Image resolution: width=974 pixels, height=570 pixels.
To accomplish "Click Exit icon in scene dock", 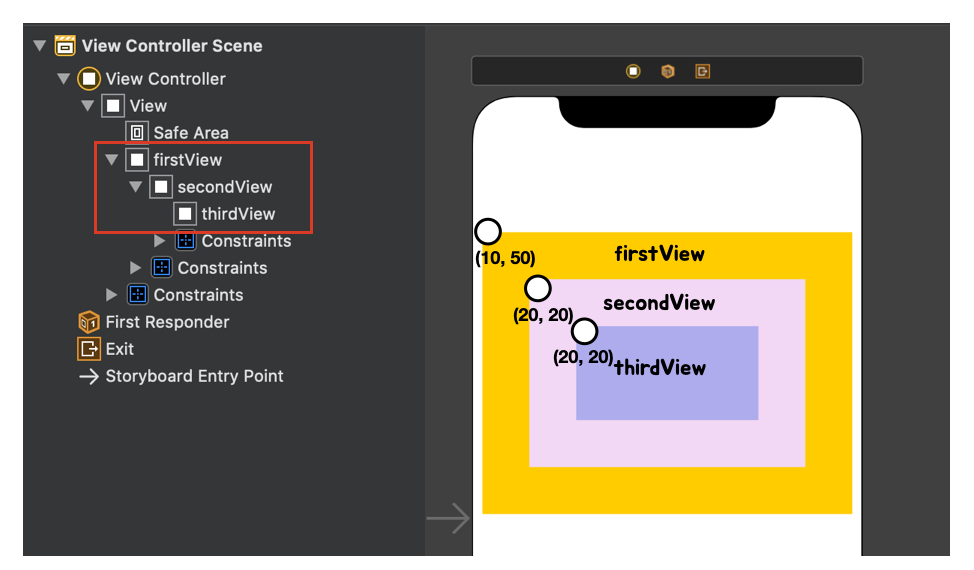I will pos(703,71).
